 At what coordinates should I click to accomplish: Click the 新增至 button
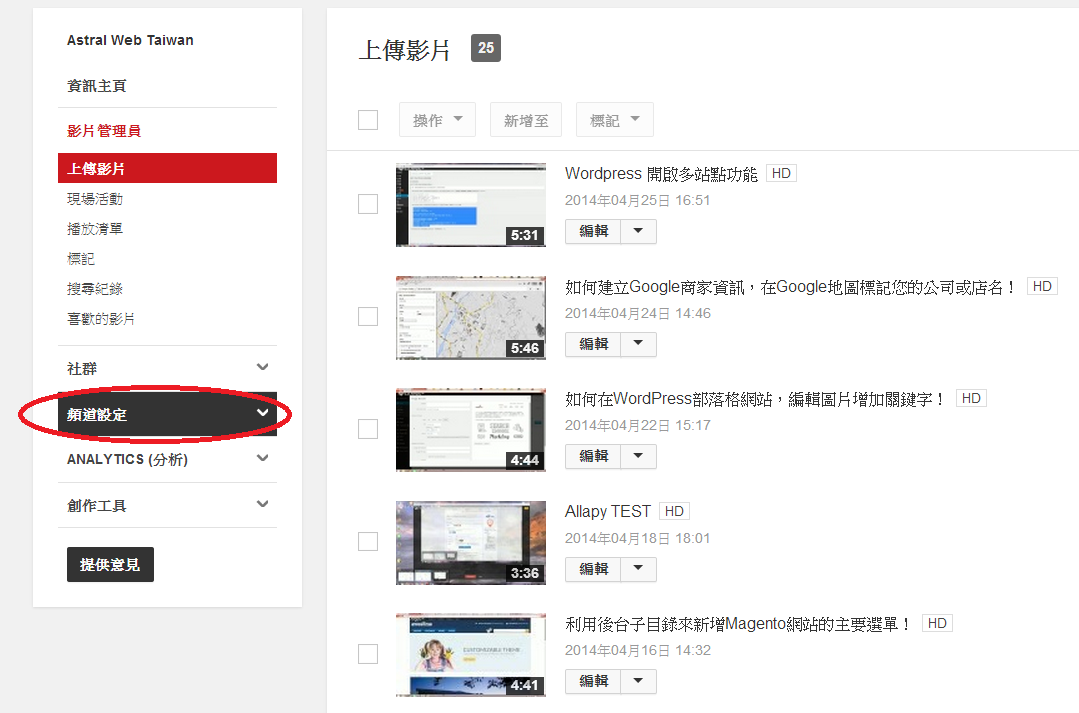pos(526,120)
